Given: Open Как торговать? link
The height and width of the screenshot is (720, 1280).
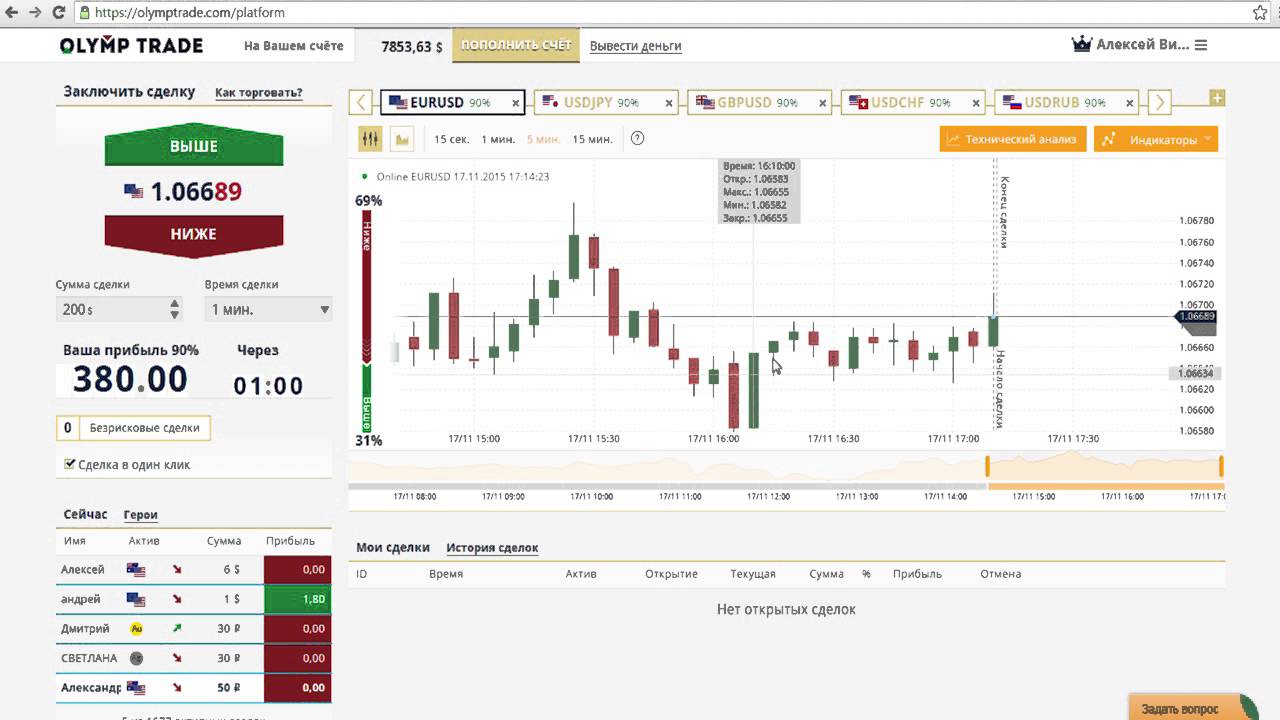Looking at the screenshot, I should click(259, 92).
